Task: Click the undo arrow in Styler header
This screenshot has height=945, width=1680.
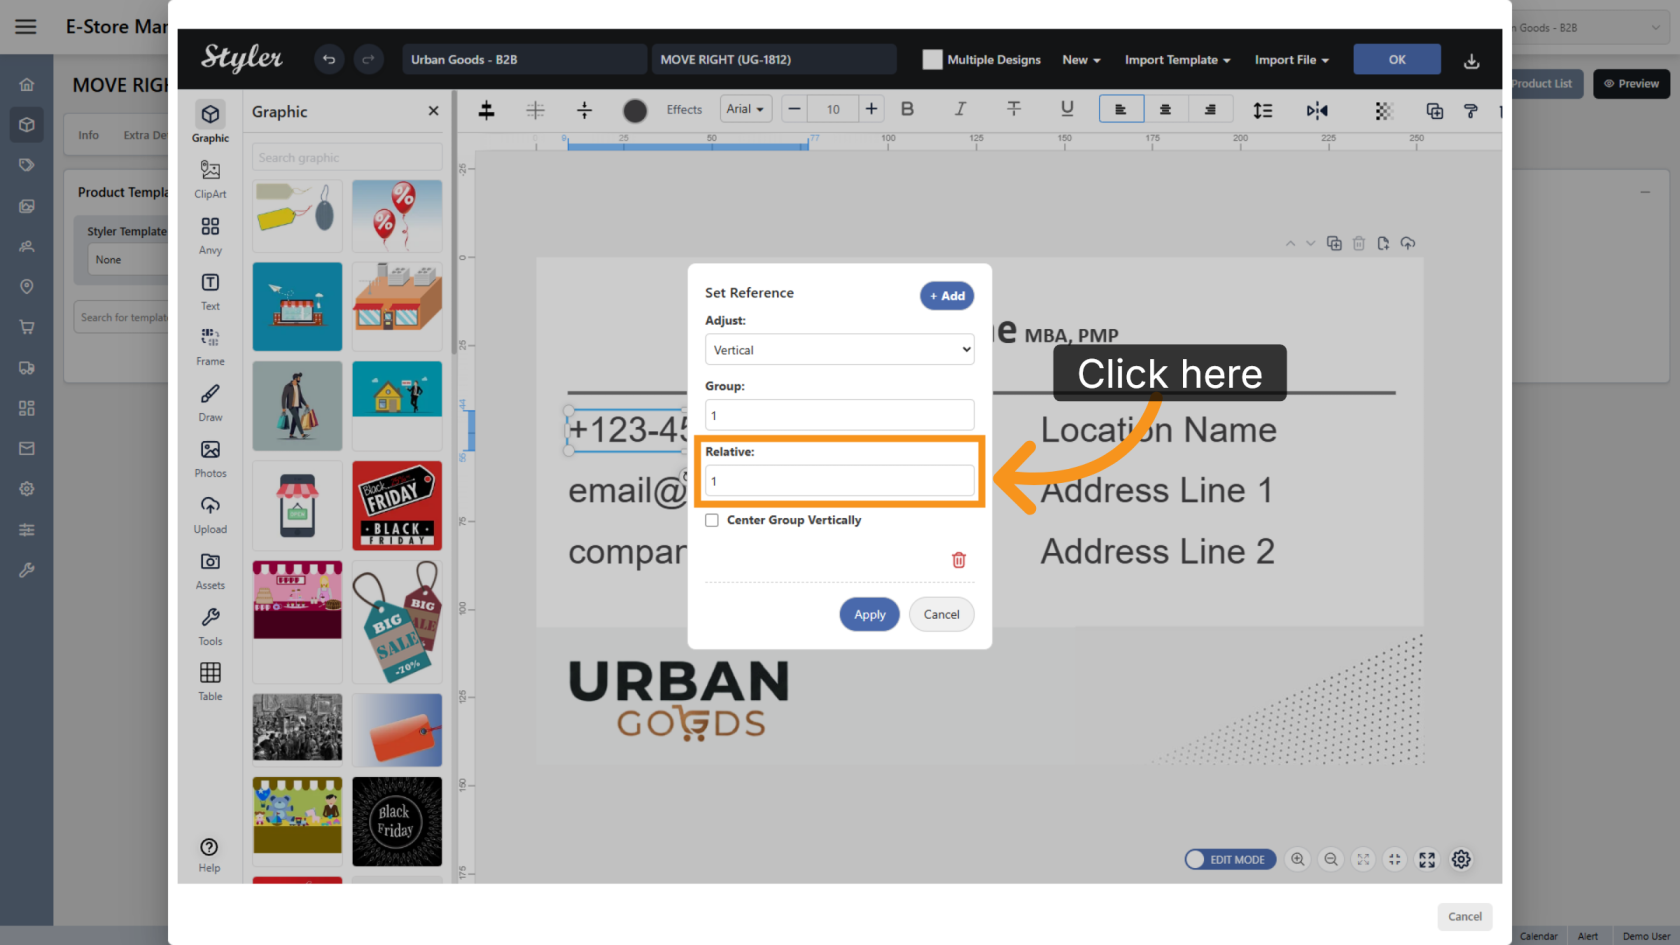Action: point(328,60)
